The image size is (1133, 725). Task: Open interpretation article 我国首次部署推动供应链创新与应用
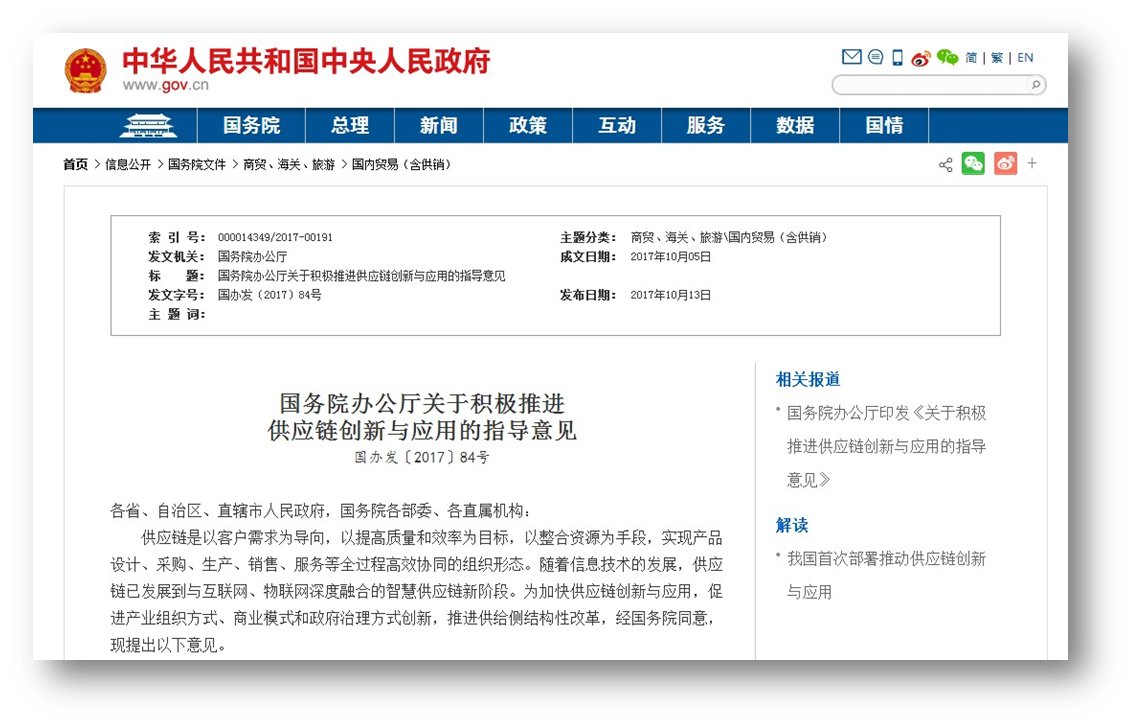[887, 575]
